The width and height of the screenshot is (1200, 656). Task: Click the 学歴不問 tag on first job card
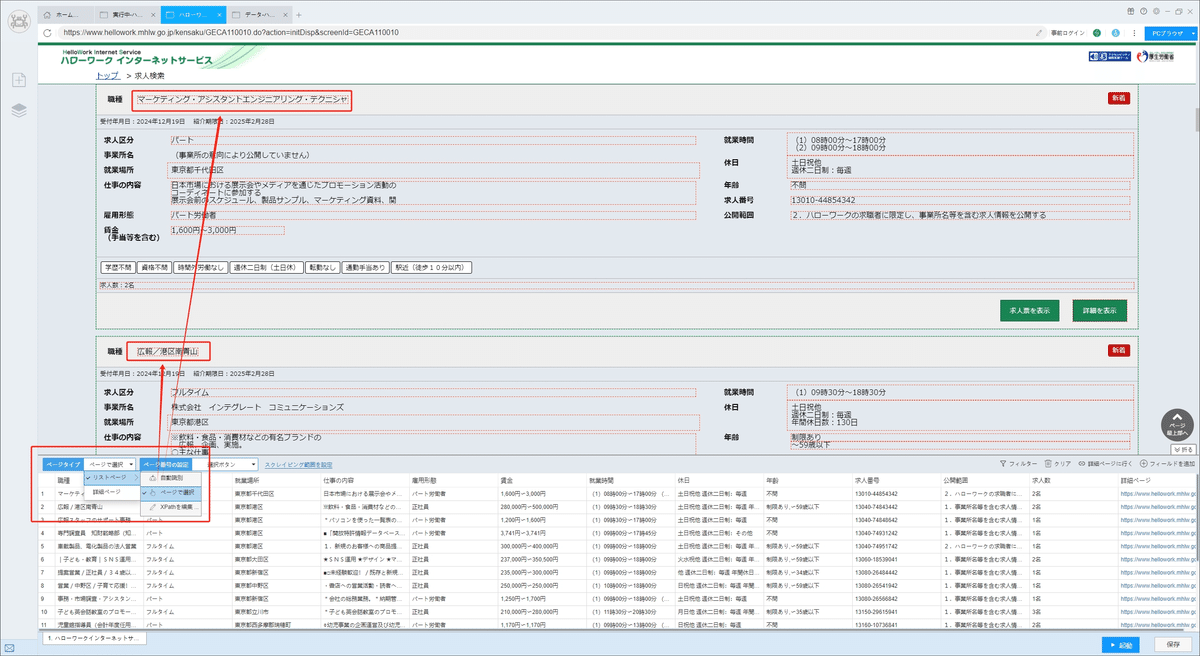(116, 267)
